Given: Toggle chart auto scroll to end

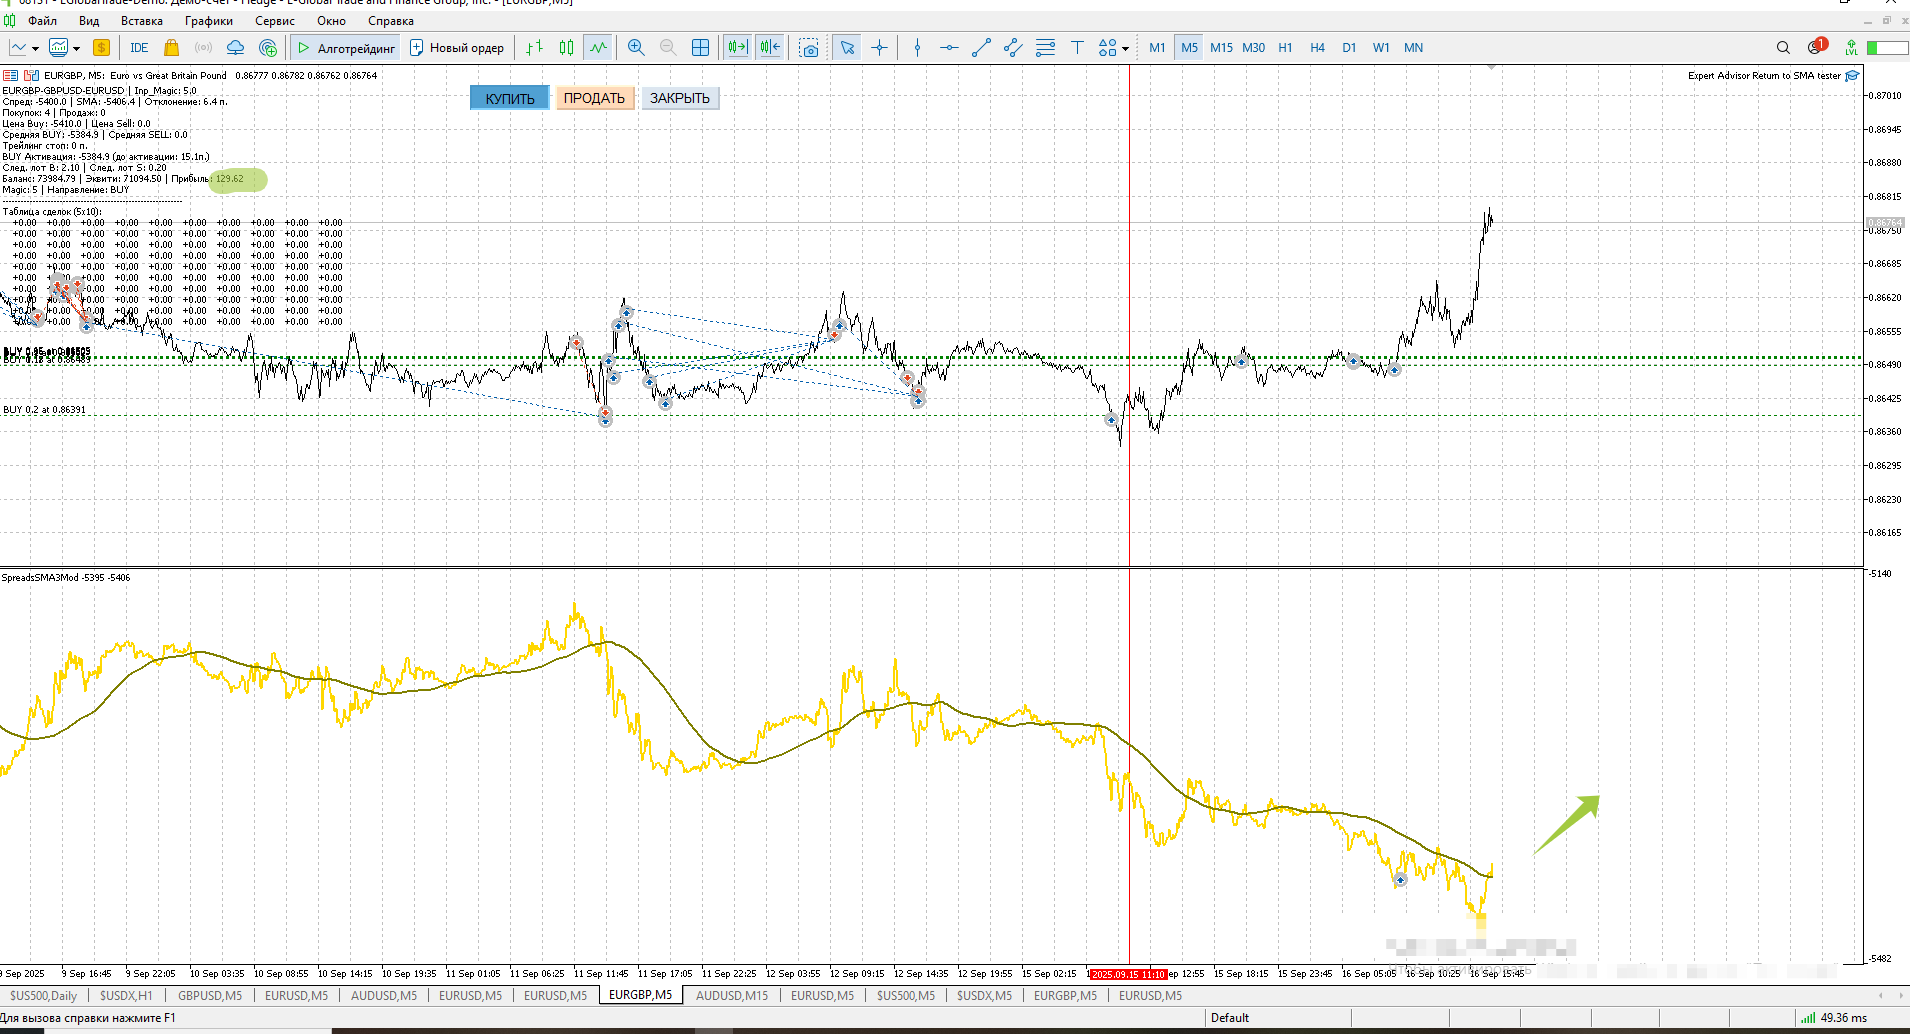Looking at the screenshot, I should 738,48.
